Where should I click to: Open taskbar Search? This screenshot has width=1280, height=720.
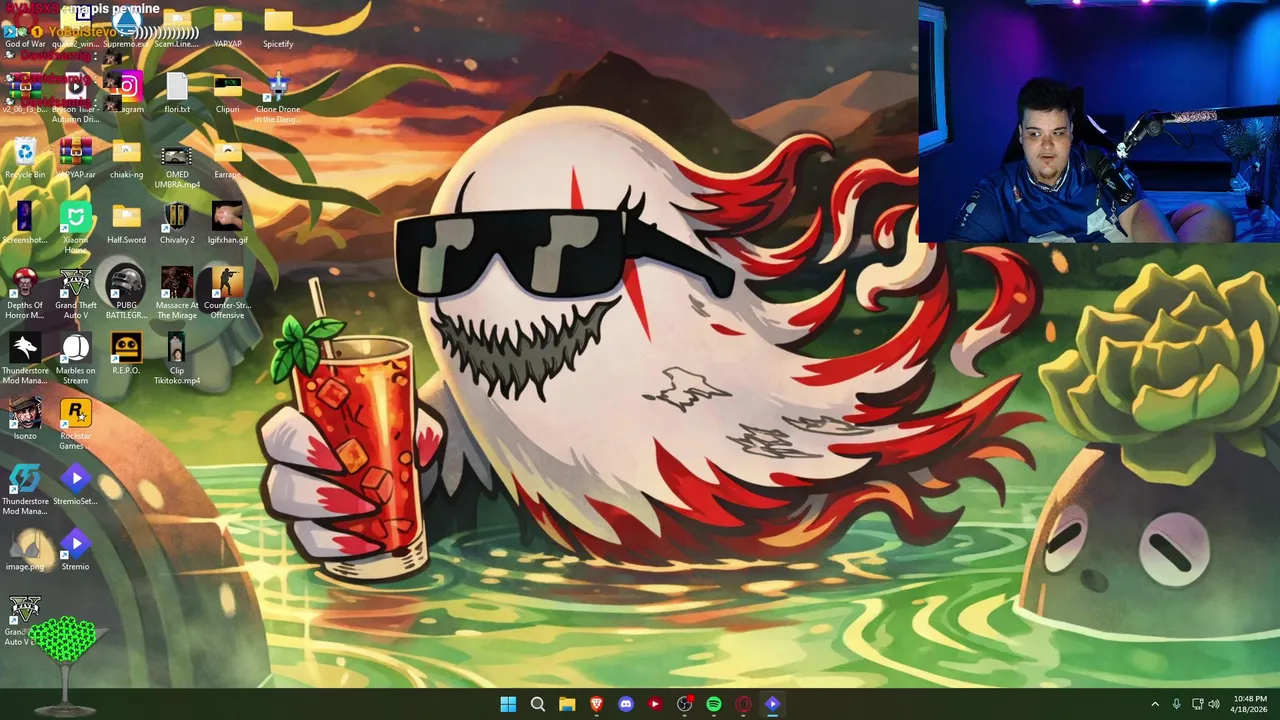pyautogui.click(x=537, y=704)
